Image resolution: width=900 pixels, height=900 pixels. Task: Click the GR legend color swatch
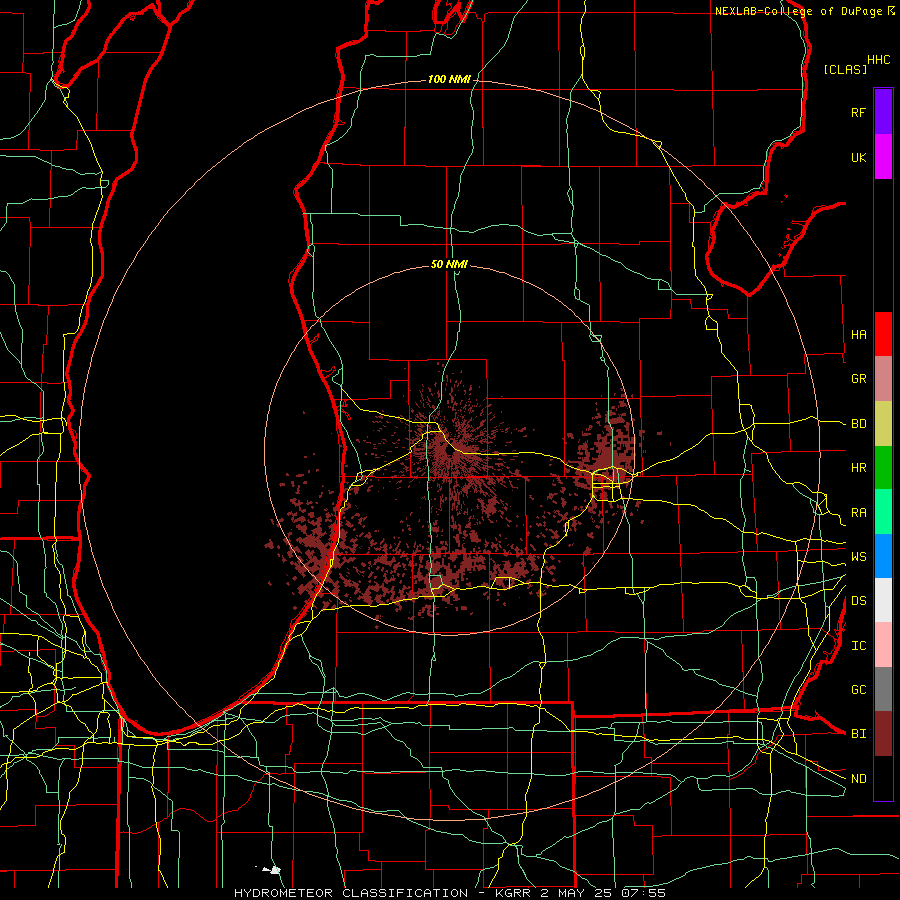click(883, 379)
